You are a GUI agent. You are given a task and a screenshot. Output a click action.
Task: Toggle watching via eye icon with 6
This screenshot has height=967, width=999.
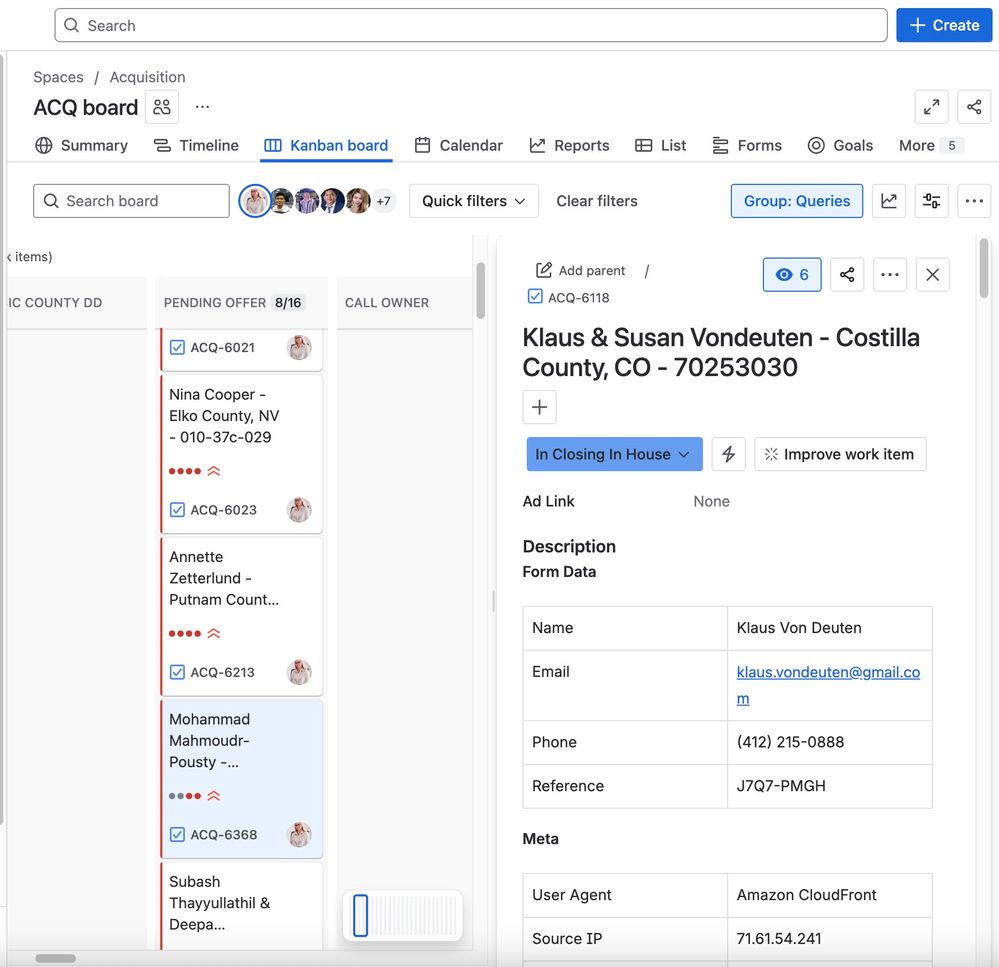(792, 275)
